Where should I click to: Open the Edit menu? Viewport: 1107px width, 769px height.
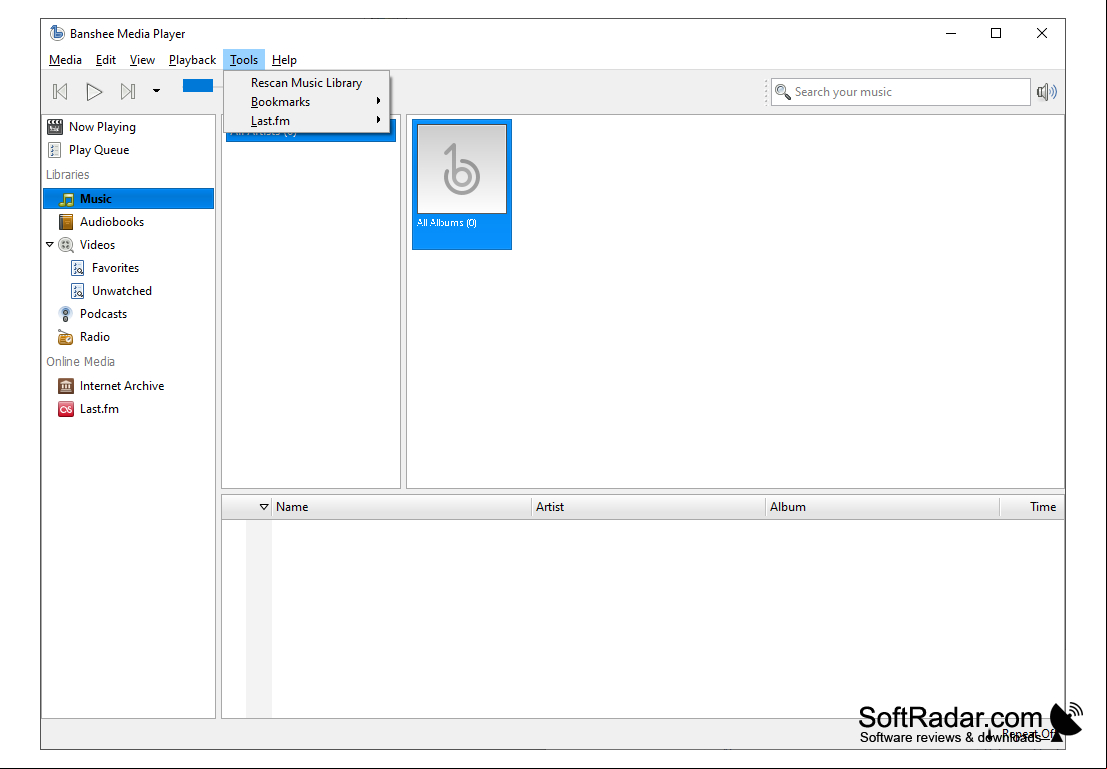(106, 60)
